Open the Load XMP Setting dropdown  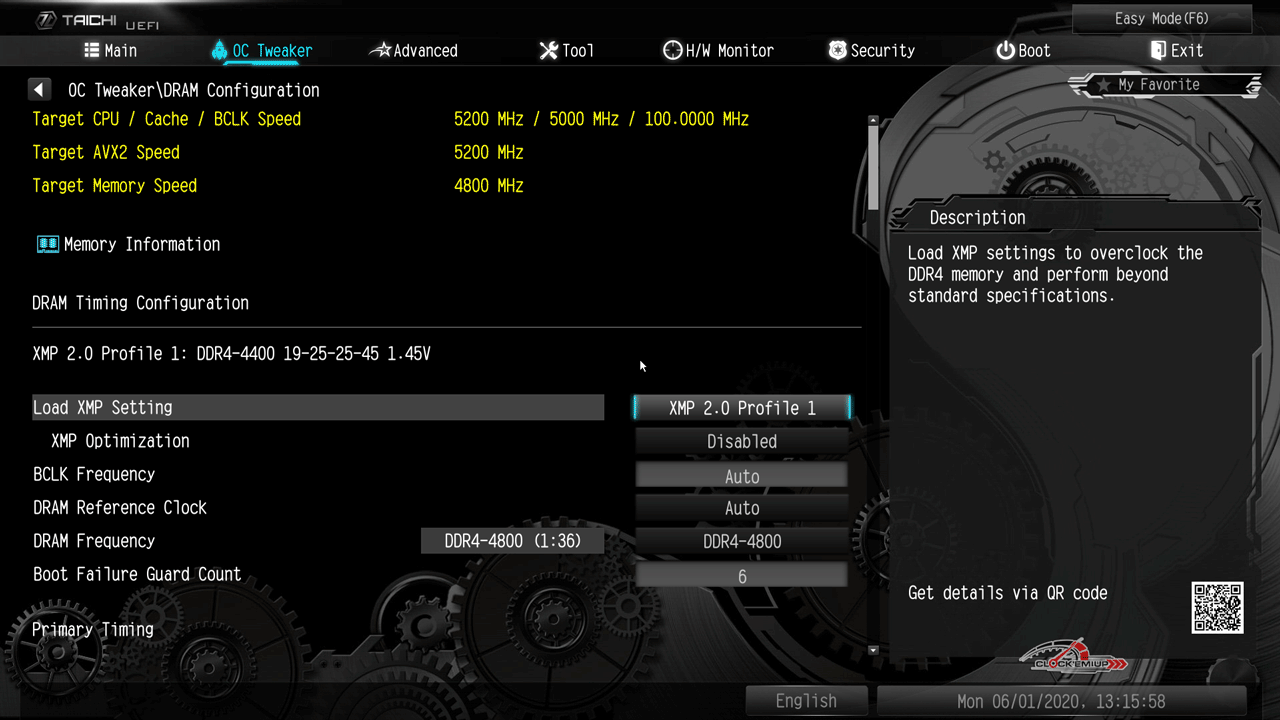[741, 408]
